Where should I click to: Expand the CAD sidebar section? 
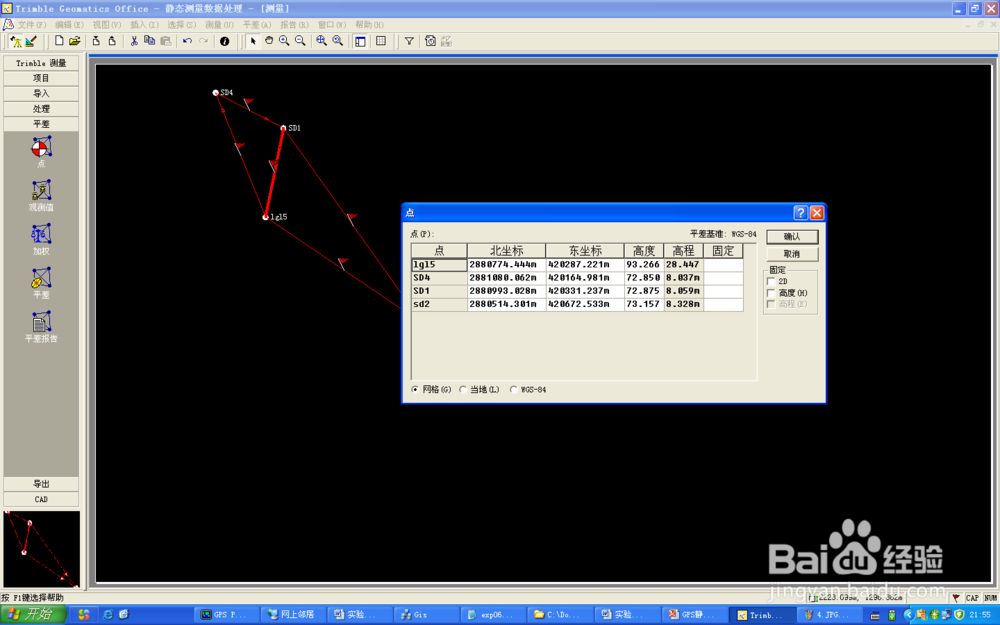tap(41, 499)
